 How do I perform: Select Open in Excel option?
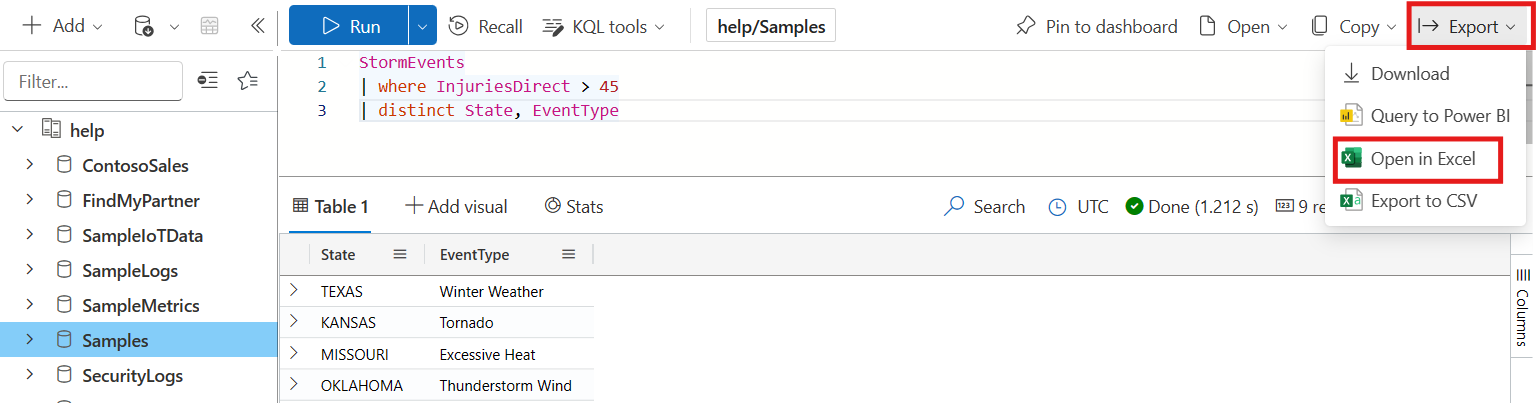[1422, 159]
